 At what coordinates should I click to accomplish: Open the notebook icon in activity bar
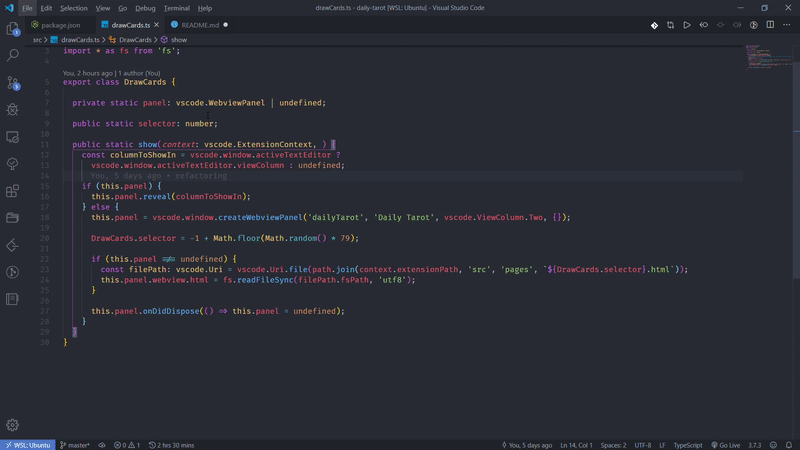pyautogui.click(x=13, y=299)
